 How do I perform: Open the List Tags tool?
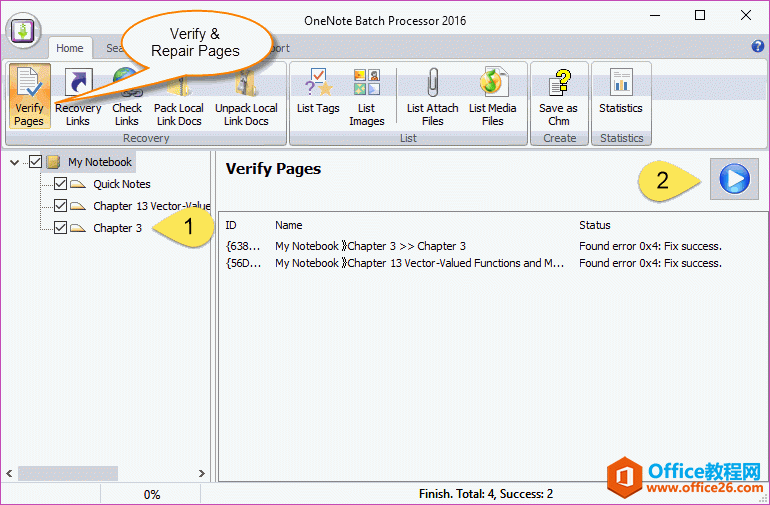click(x=318, y=92)
